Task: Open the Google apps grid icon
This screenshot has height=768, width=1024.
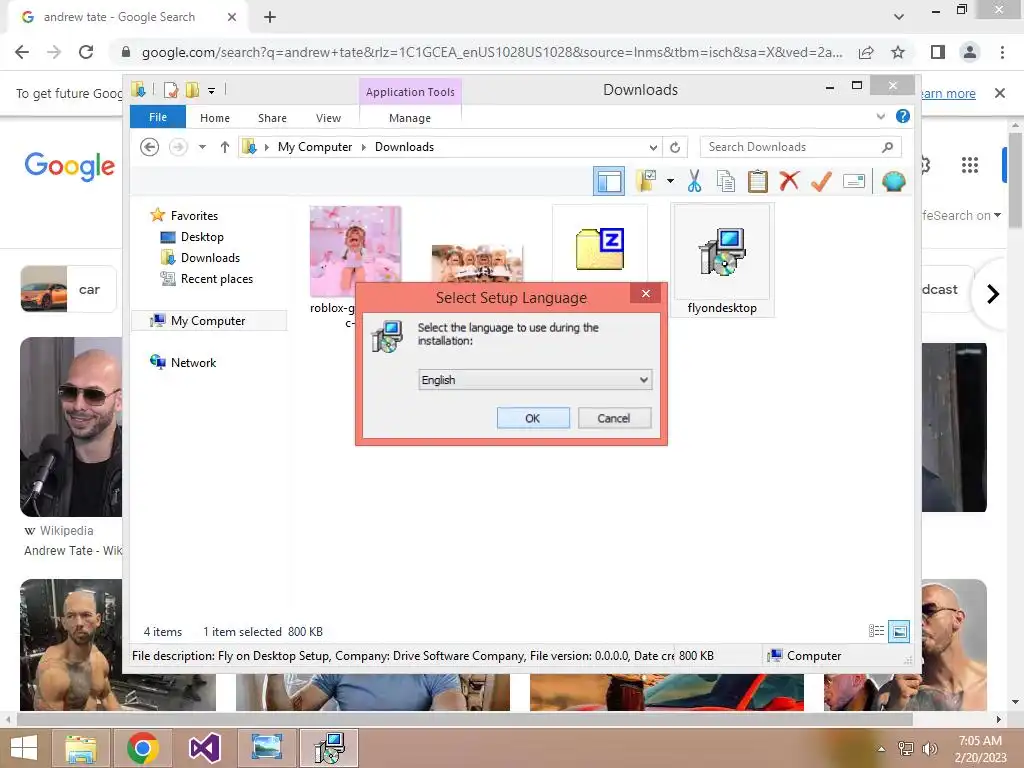Action: point(970,165)
